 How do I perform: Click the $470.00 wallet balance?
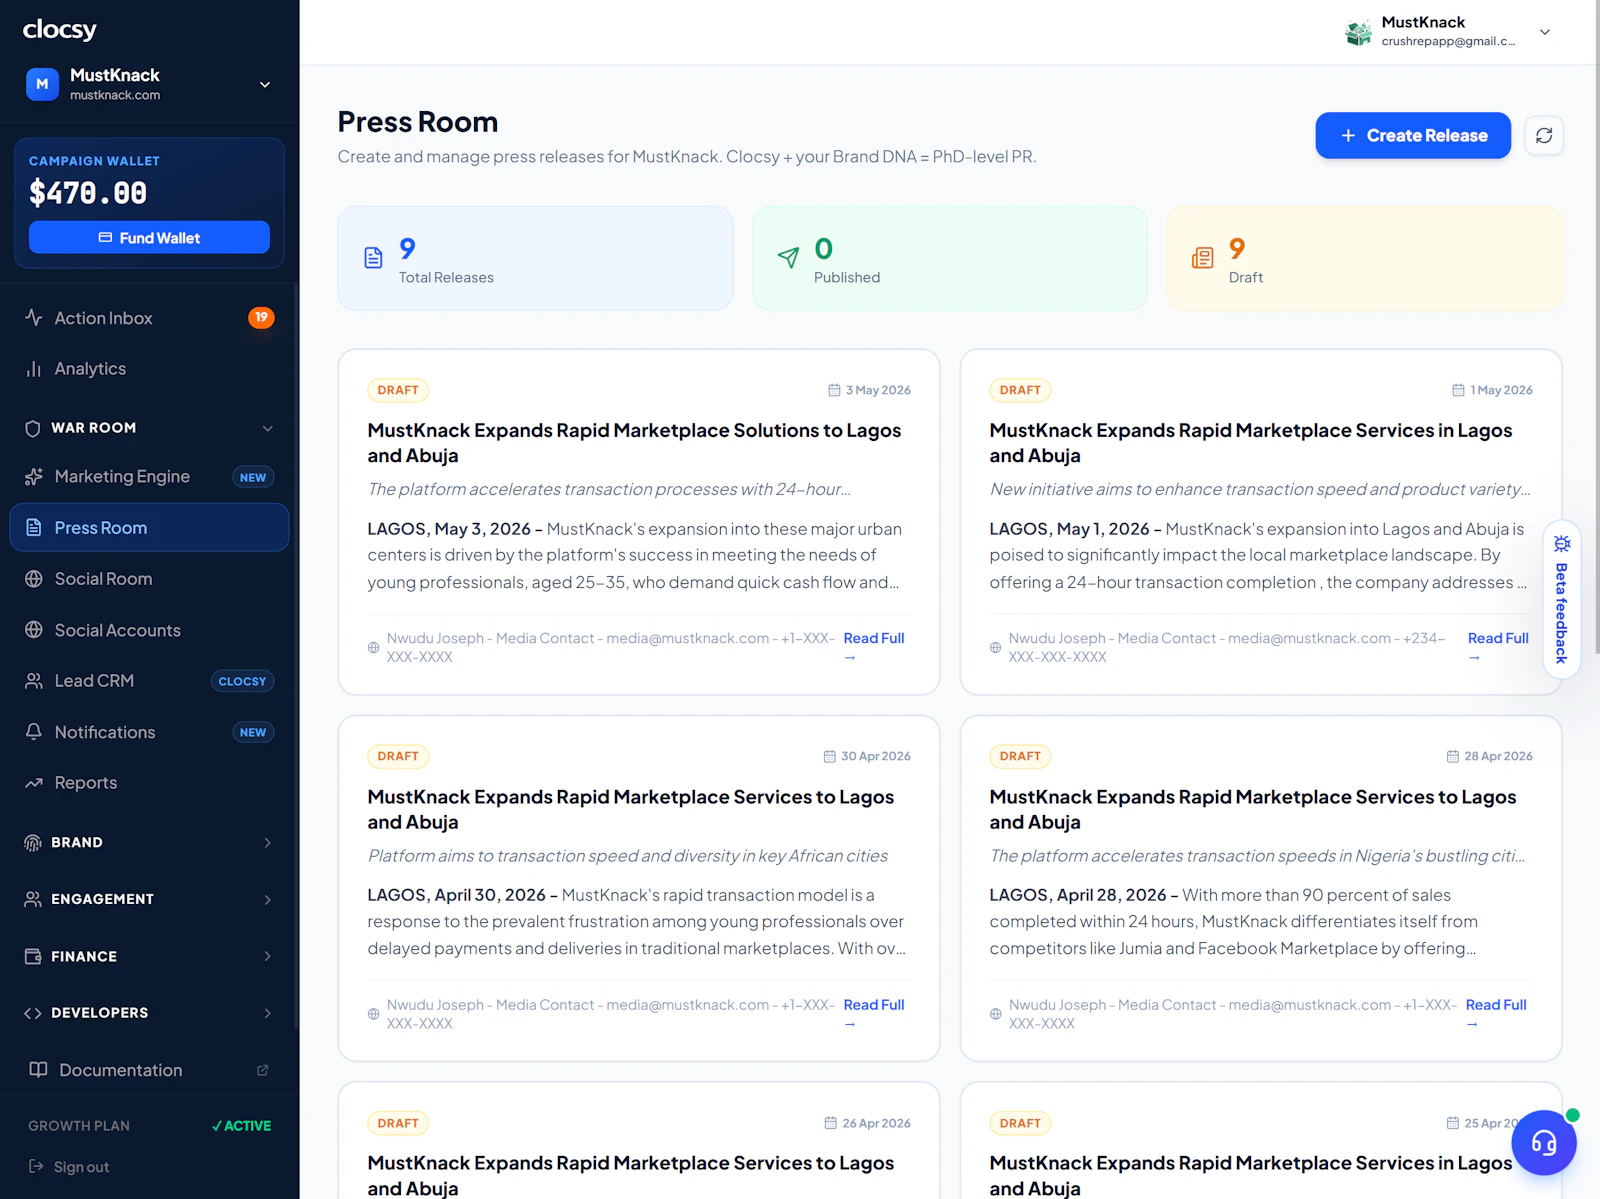point(88,193)
